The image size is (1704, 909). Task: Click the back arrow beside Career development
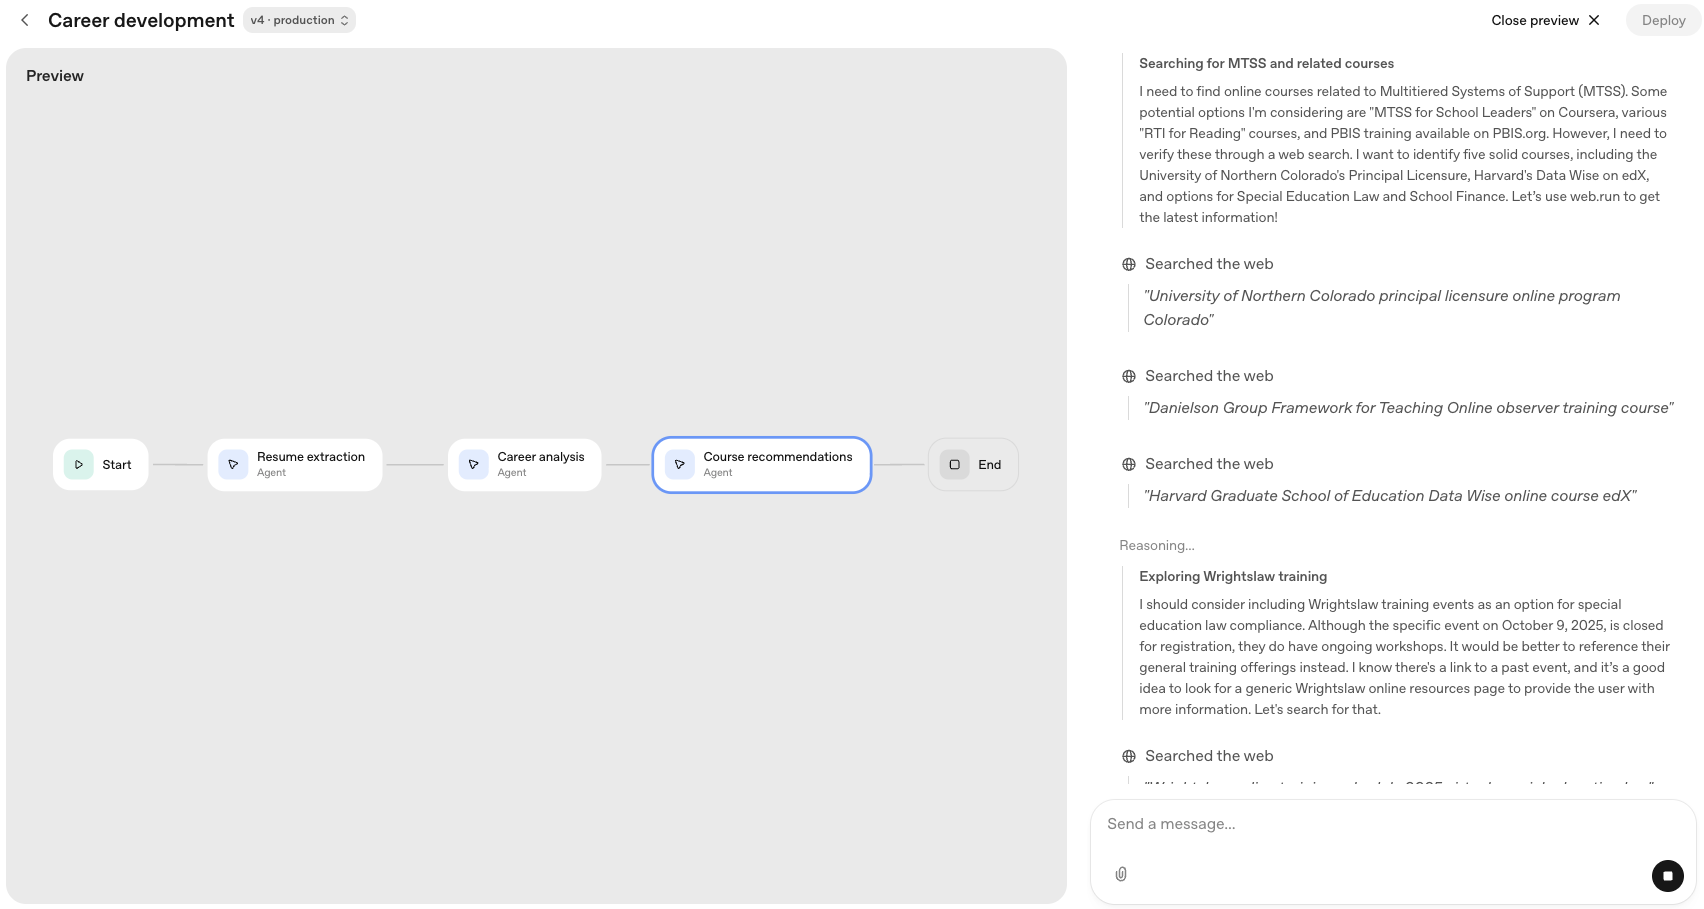pyautogui.click(x=25, y=20)
